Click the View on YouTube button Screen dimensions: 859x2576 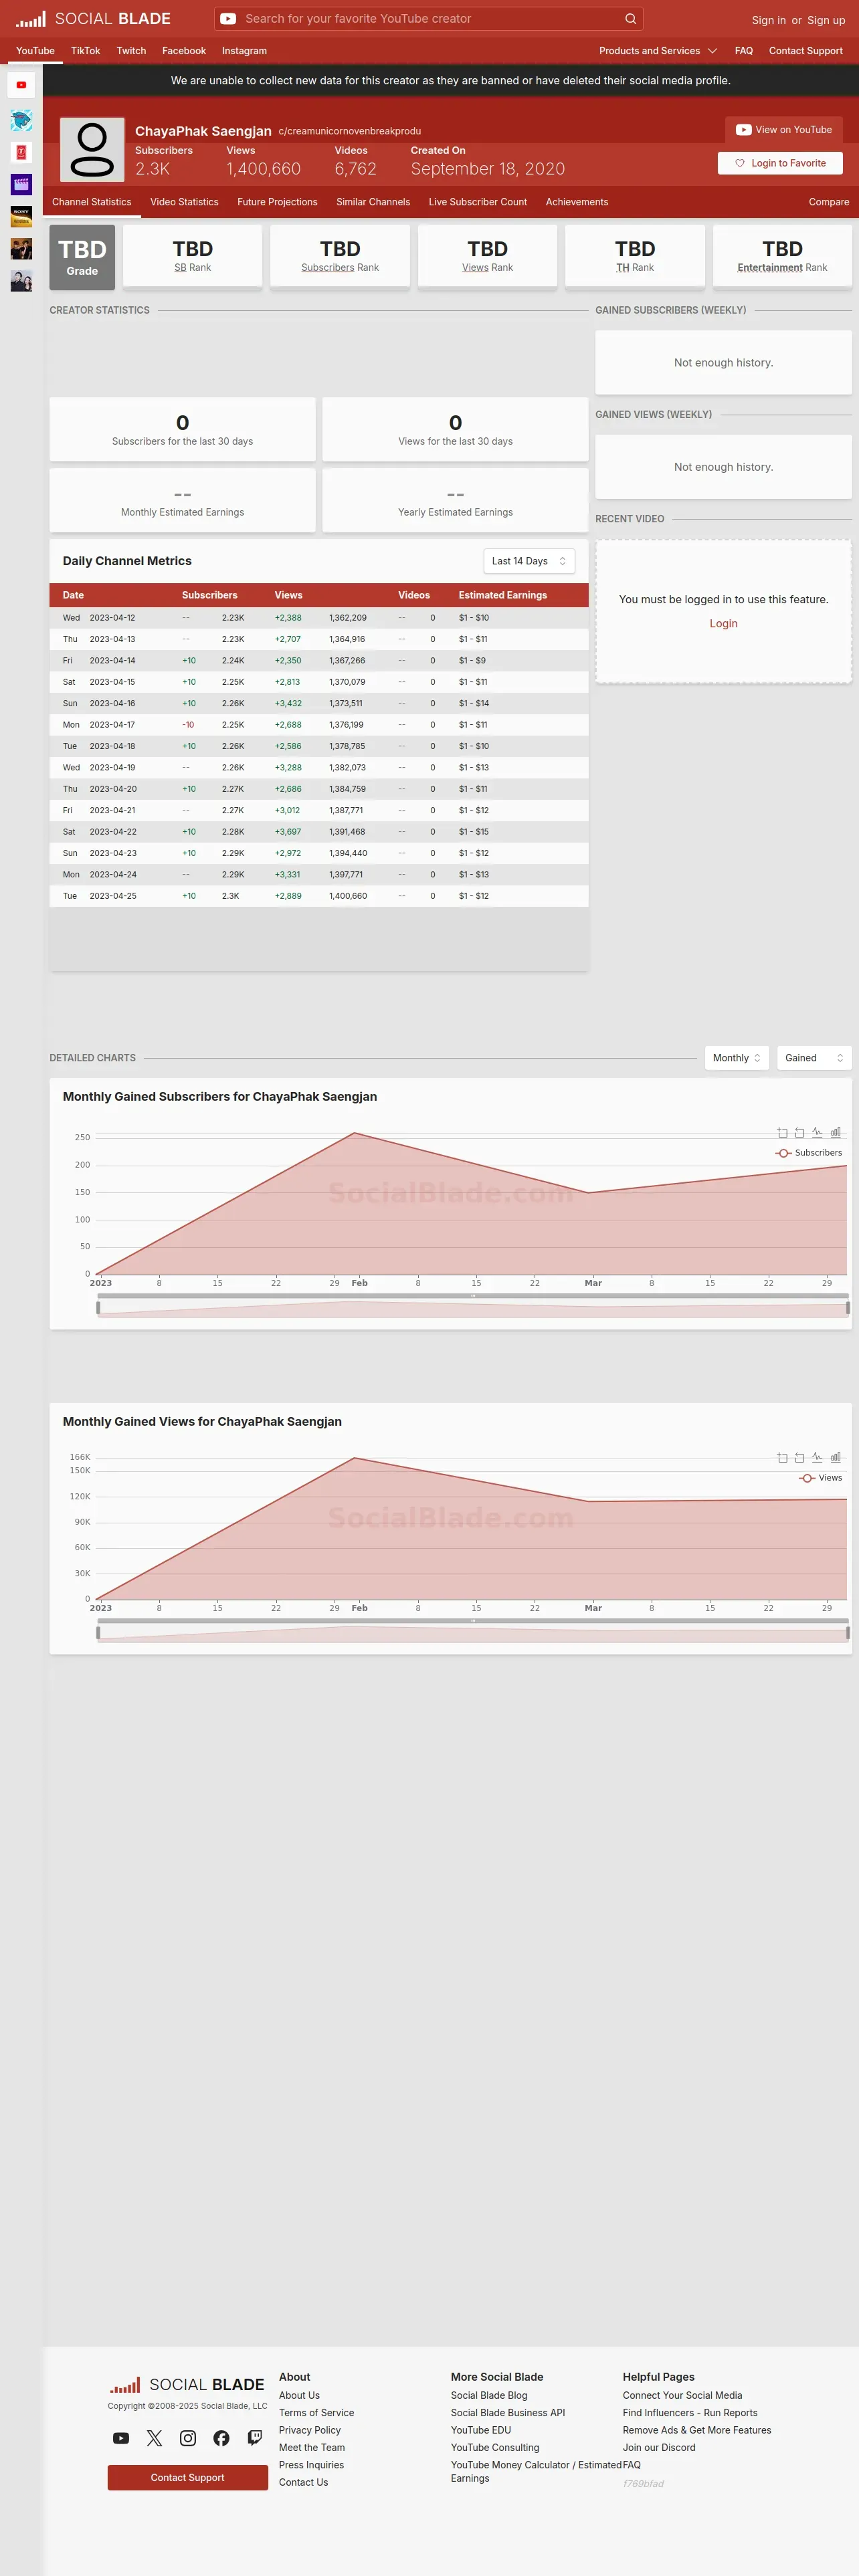(x=784, y=130)
